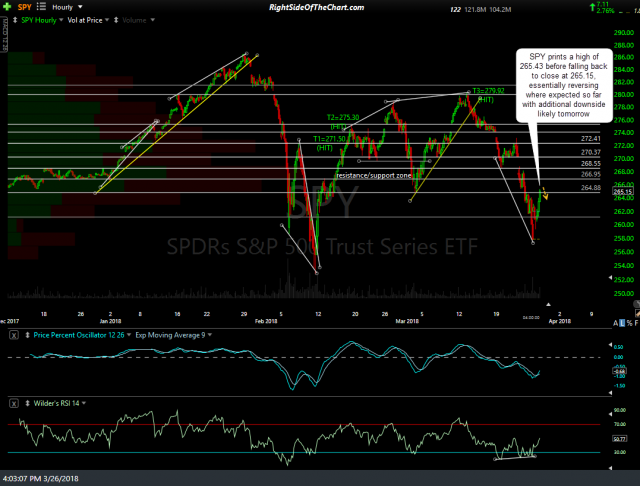
Task: Click the 104.2M volume value
Action: pyautogui.click(x=500, y=9)
